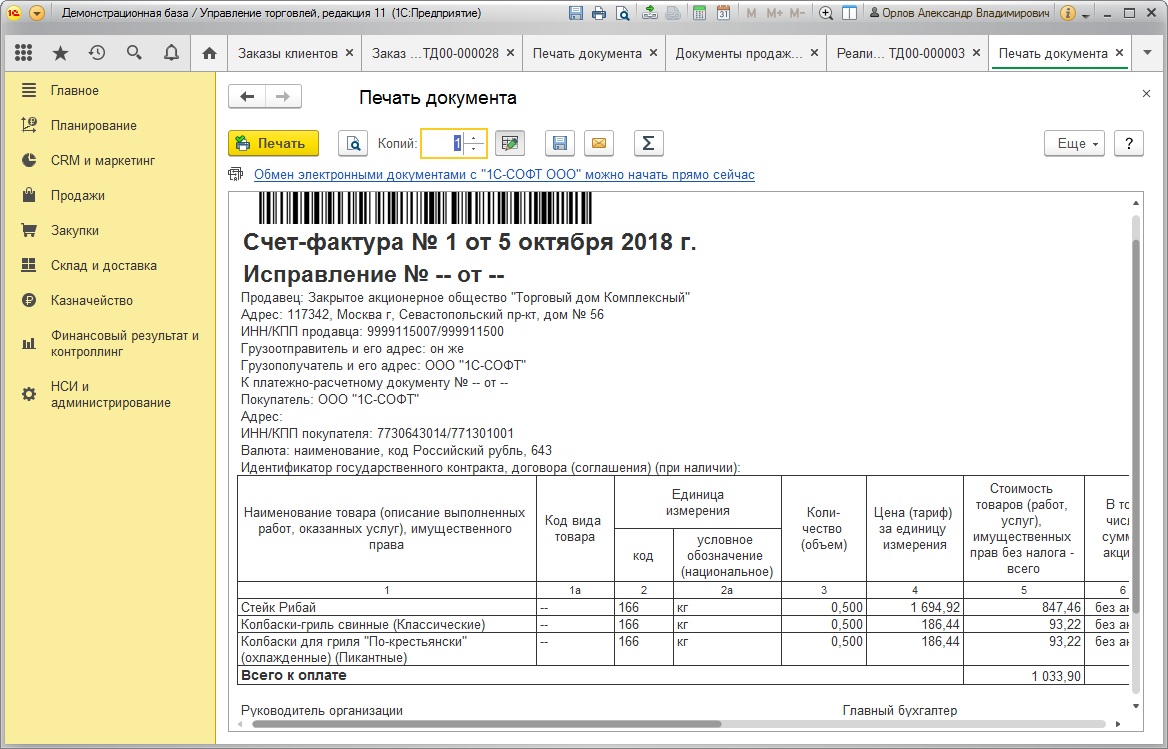Open the 1C main menu dropdown
1168x749 pixels.
[36, 13]
